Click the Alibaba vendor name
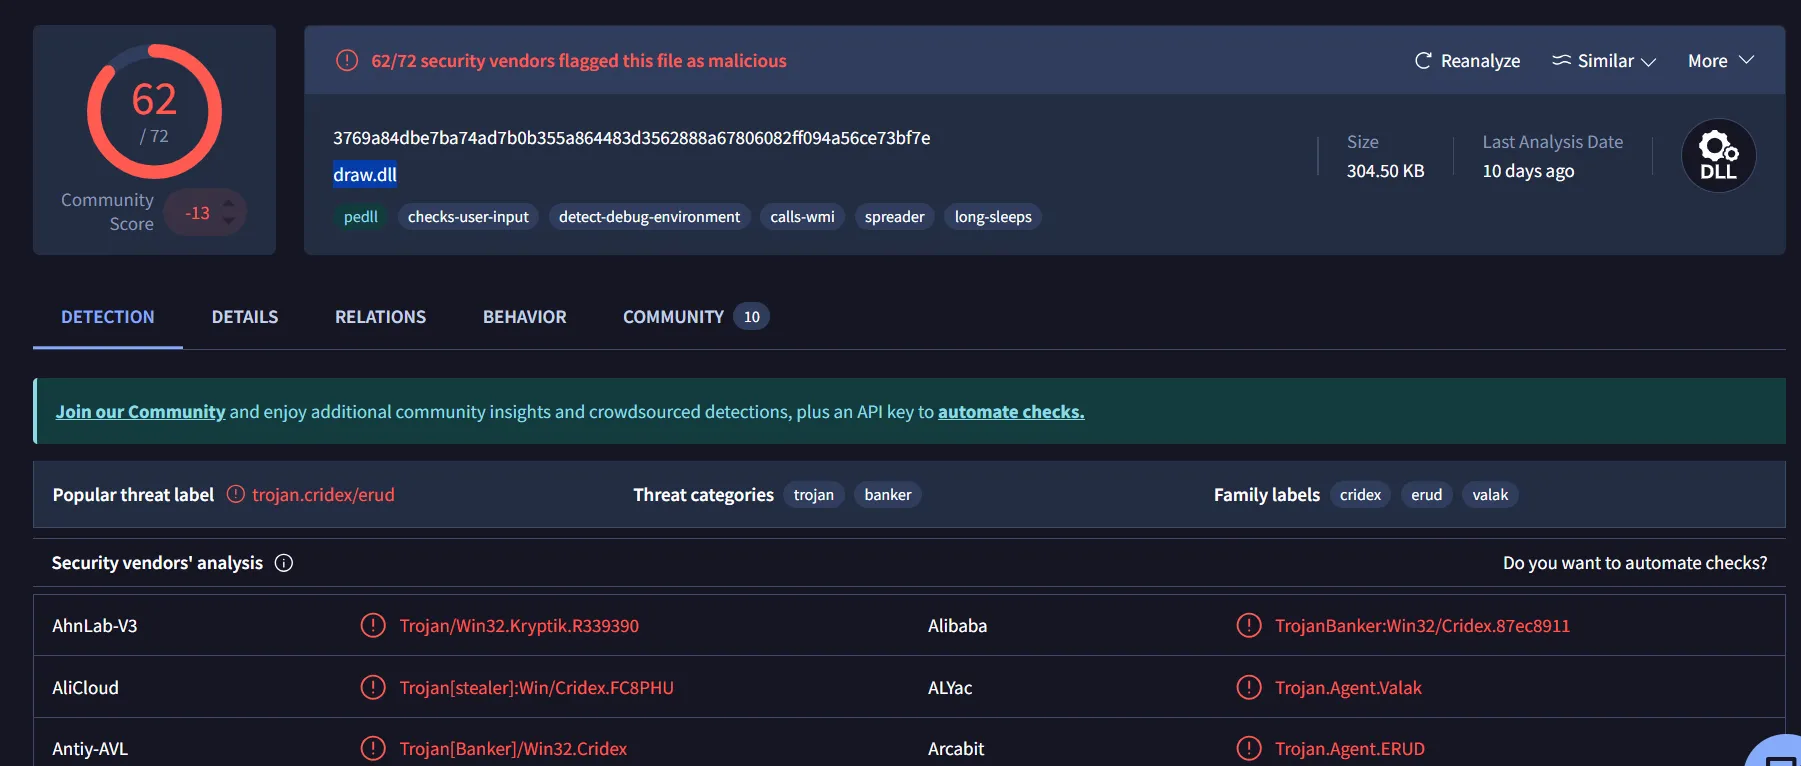 957,626
